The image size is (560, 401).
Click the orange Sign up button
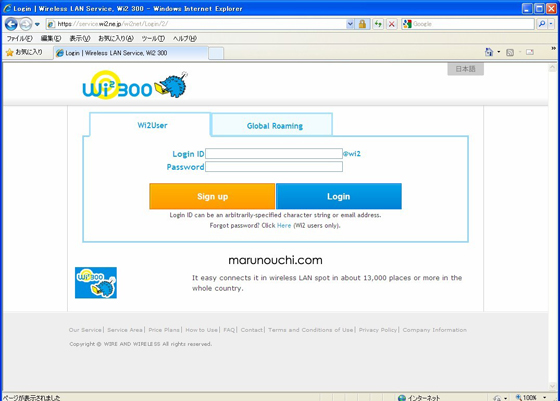click(x=212, y=196)
